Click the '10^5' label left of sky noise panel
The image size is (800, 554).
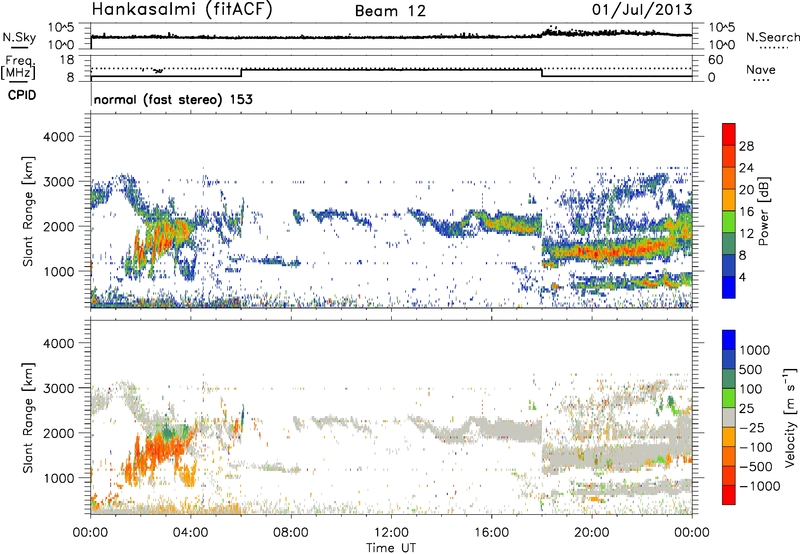[x=61, y=28]
